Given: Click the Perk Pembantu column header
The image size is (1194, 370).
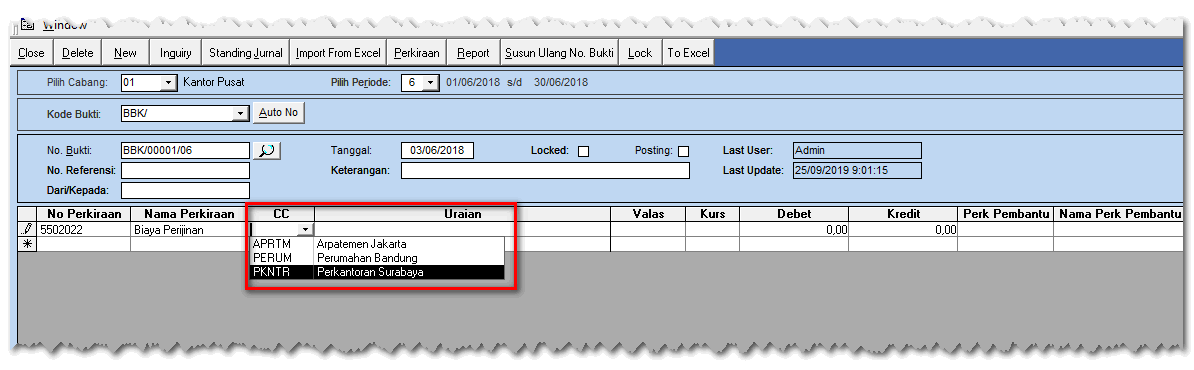Looking at the screenshot, I should coord(1006,214).
